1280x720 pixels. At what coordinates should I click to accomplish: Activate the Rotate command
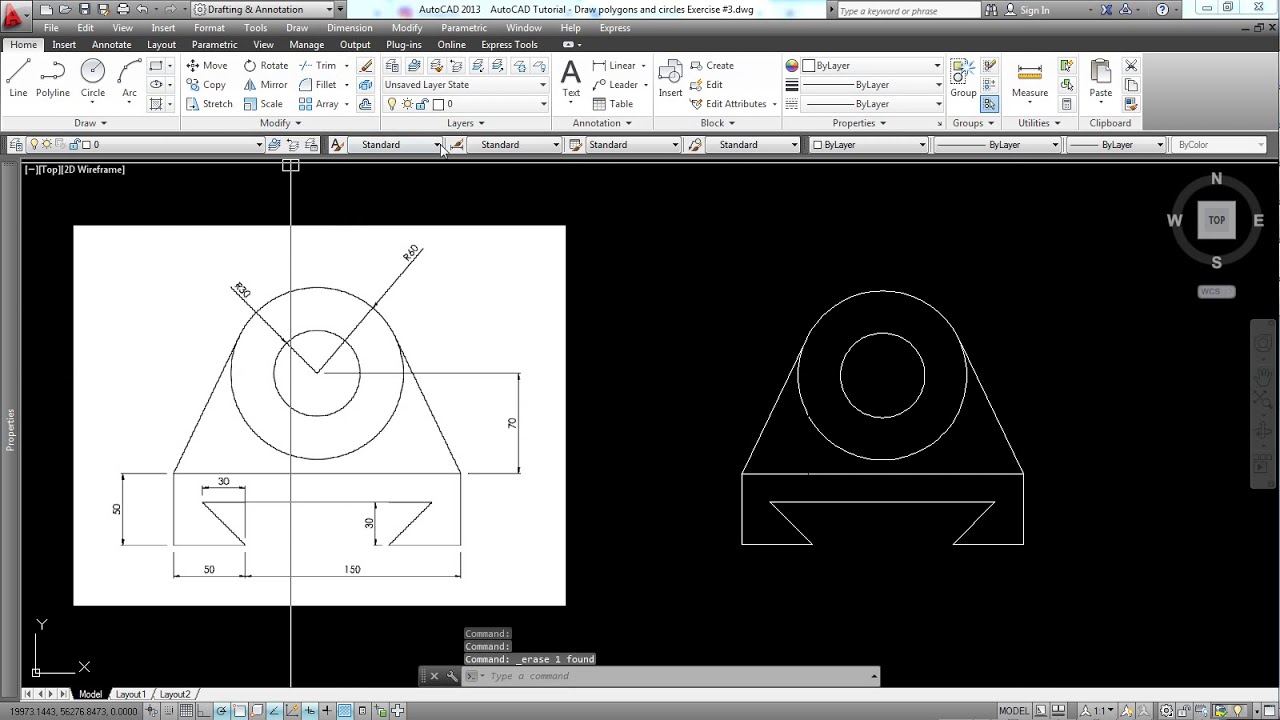pos(266,66)
